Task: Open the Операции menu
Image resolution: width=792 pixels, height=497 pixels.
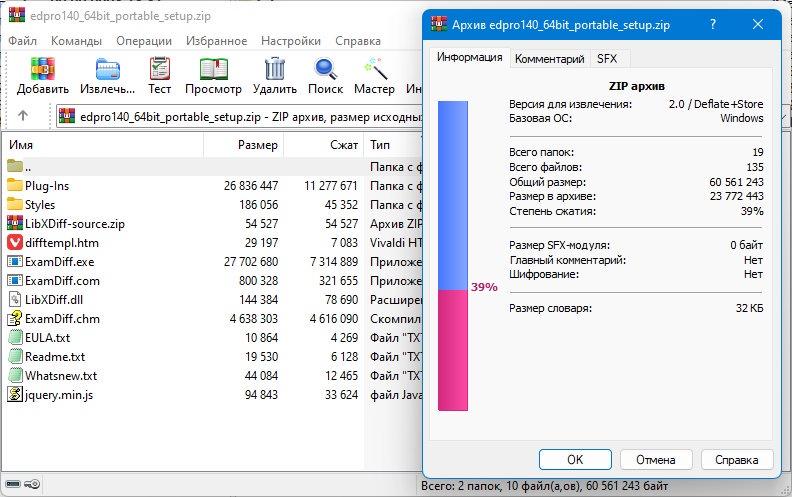Action: (144, 41)
